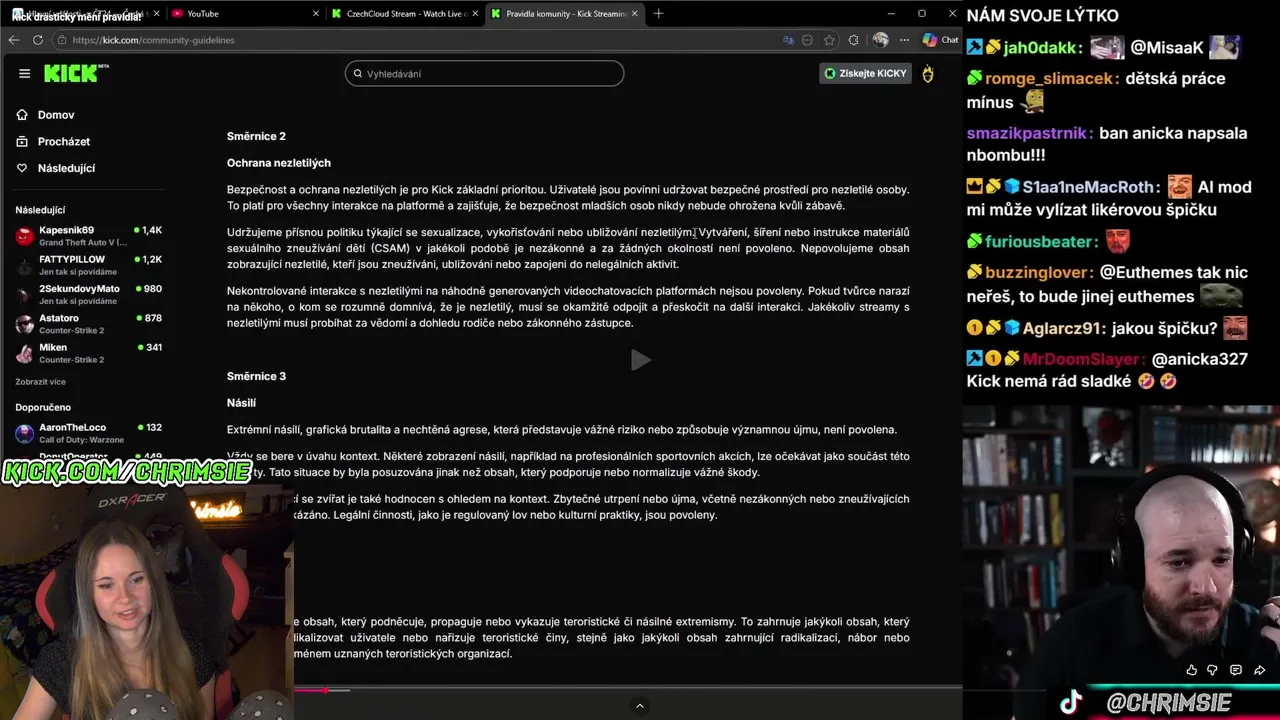Screen dimensions: 1280x720
Task: Click the furiousbeater username in chat
Action: click(1038, 241)
